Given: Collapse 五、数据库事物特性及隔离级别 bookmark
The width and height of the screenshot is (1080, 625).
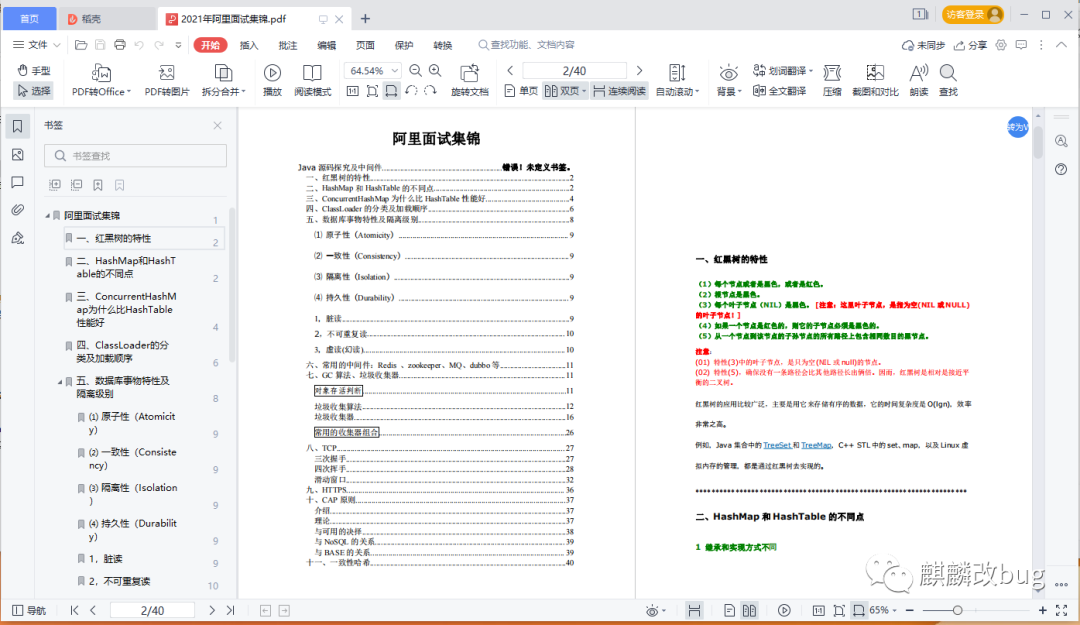Looking at the screenshot, I should [x=60, y=381].
